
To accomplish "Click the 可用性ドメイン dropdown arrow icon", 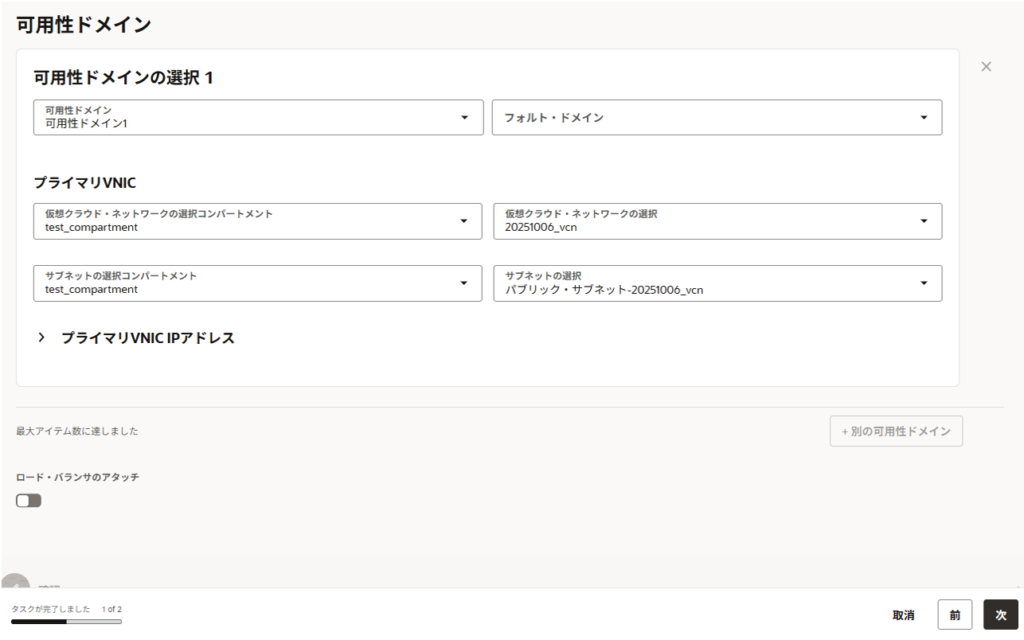I will (x=464, y=118).
